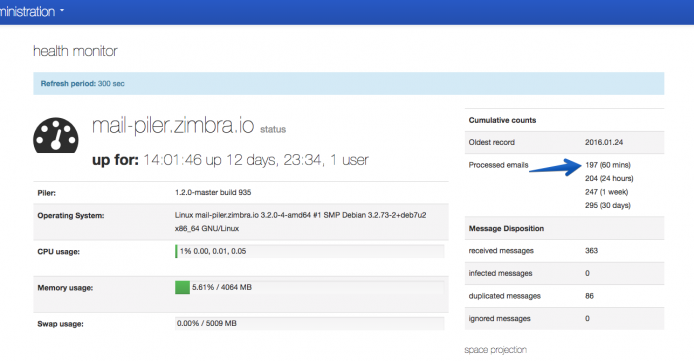Click the mail-piler.zimbra.io hostname title

click(173, 126)
